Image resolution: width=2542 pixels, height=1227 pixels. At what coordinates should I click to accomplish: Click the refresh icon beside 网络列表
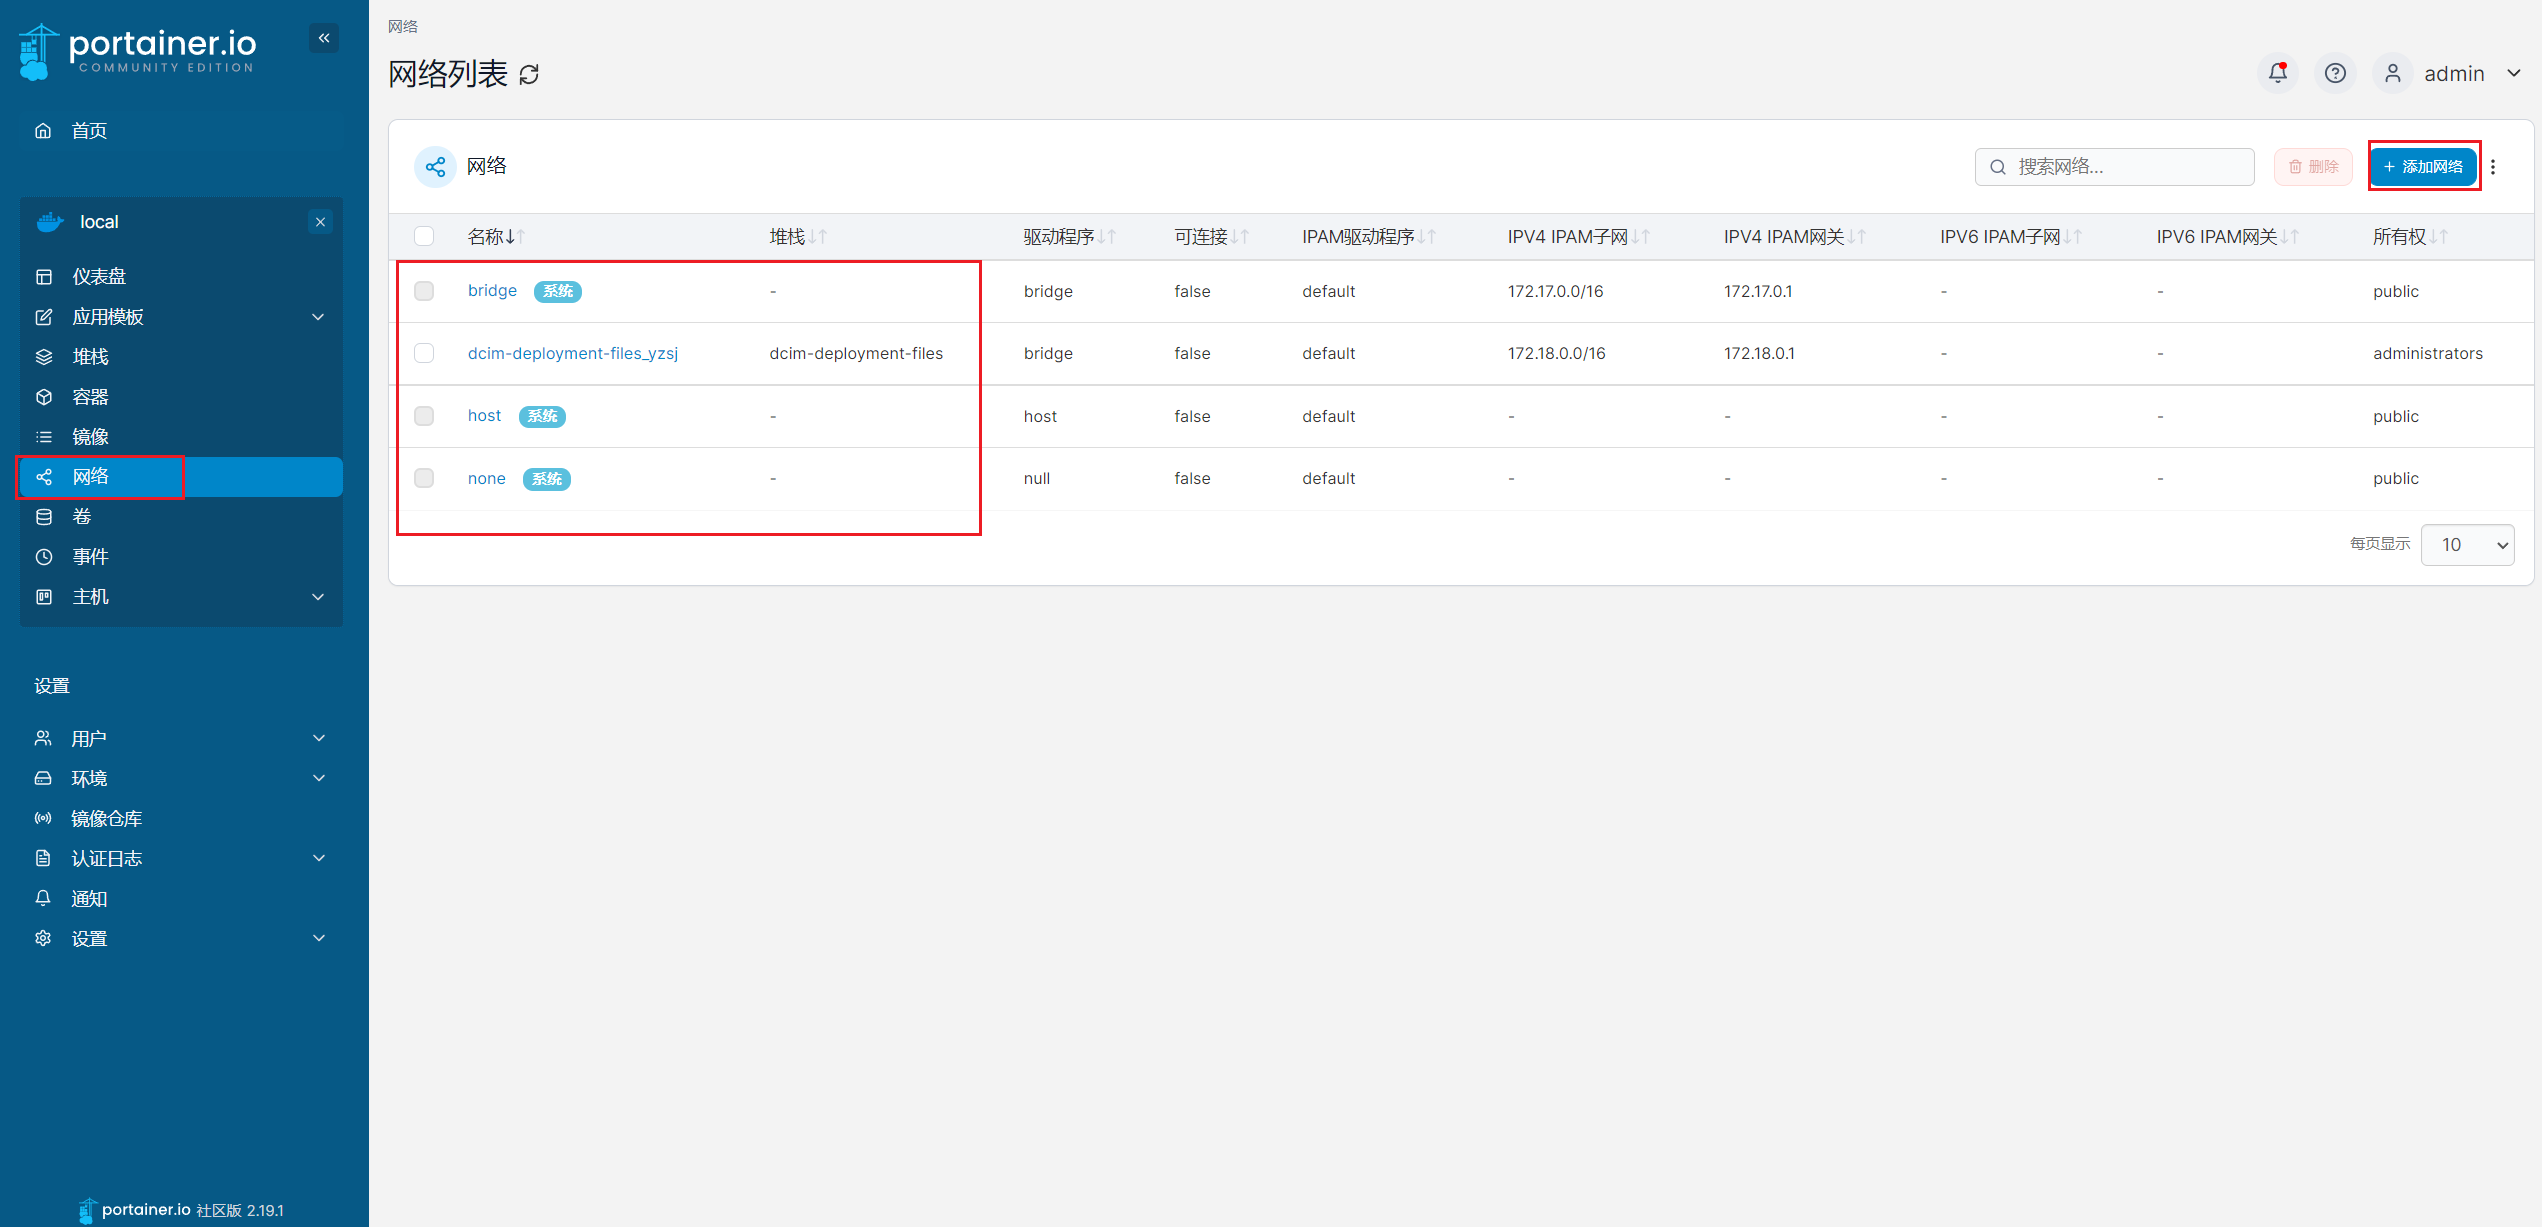click(529, 75)
